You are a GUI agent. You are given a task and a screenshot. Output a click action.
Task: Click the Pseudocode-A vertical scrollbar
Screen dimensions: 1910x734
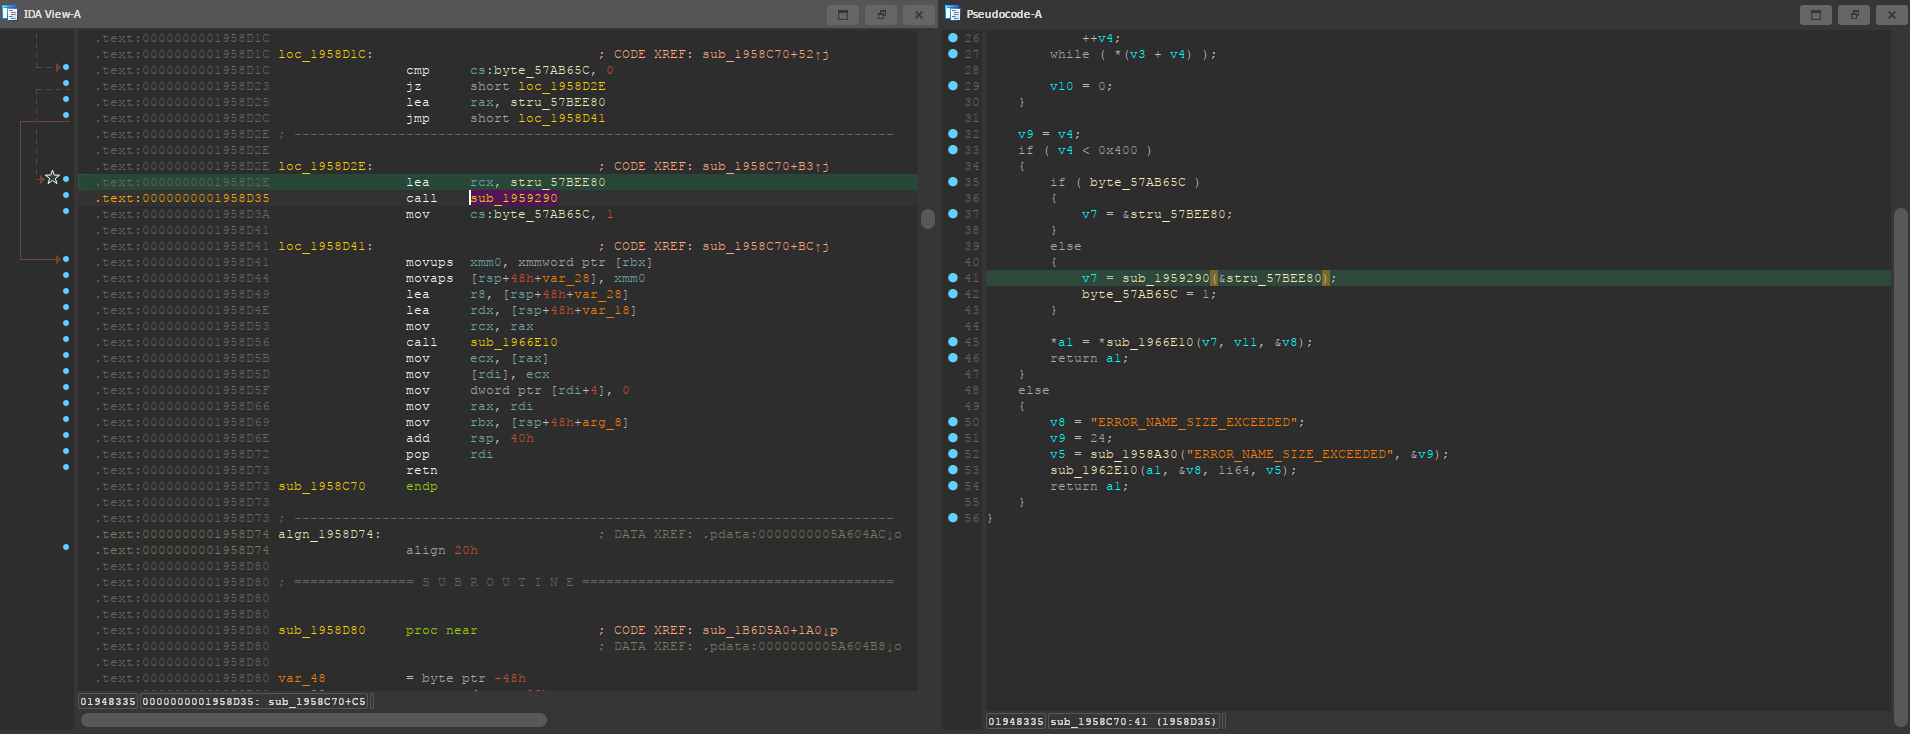pos(1900,467)
